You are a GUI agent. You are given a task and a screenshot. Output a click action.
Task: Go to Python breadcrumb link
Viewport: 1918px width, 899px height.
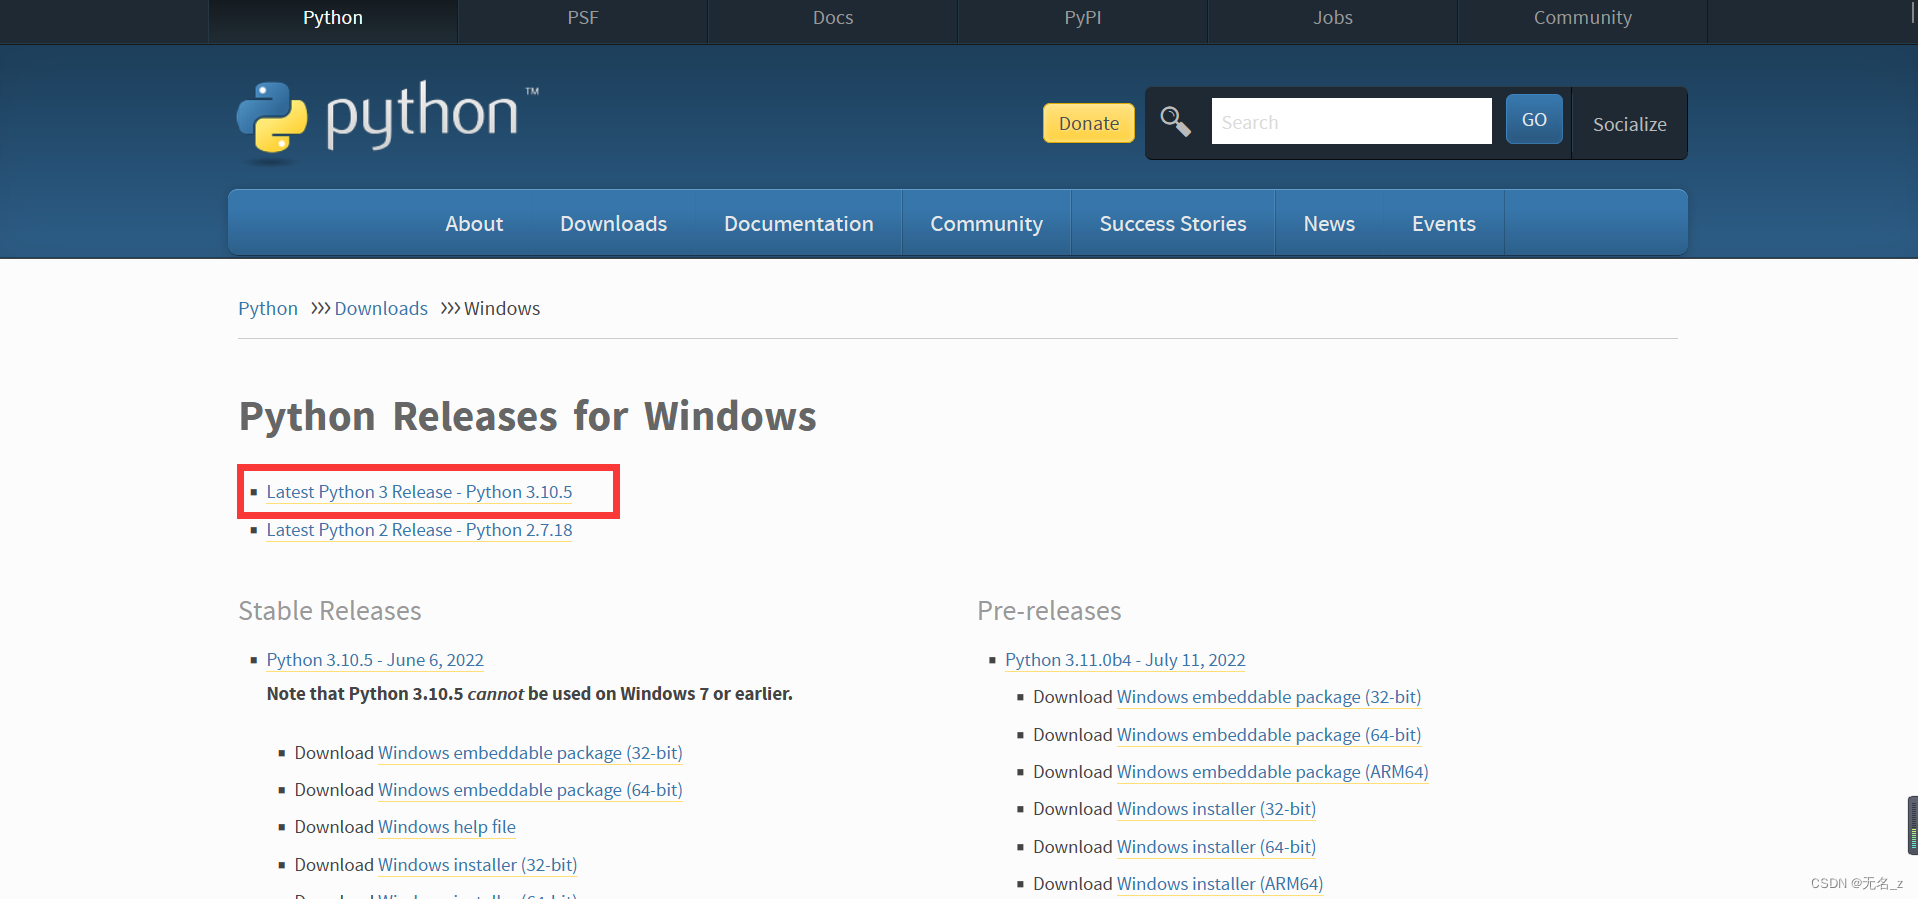pyautogui.click(x=268, y=308)
